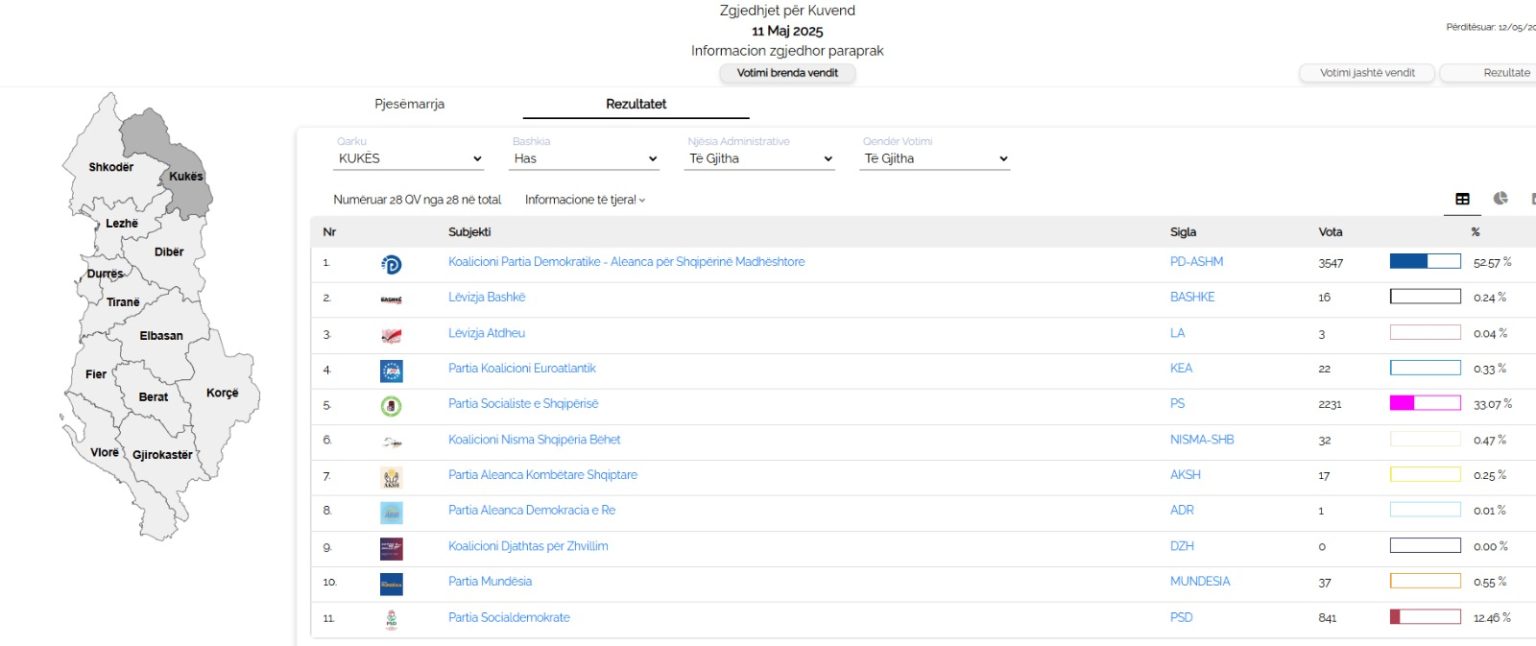Select Dibër region on the map
Viewport: 1536px width, 646px height.
pos(169,252)
